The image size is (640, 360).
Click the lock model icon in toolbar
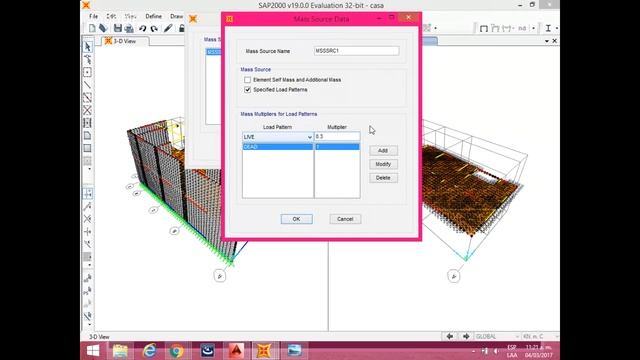point(182,28)
